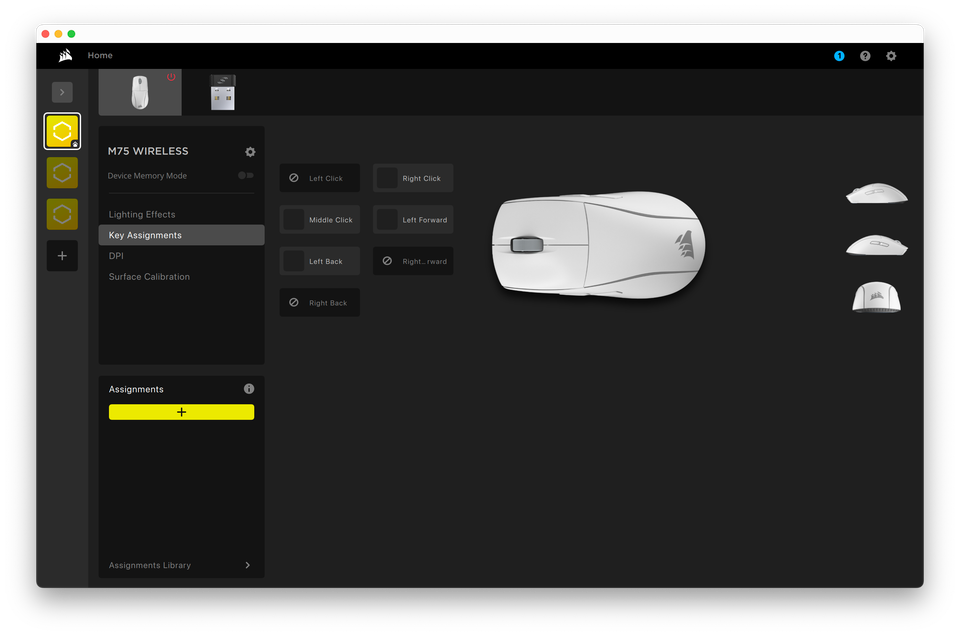The width and height of the screenshot is (960, 636).
Task: Click the M75 WIRELESS title text
Action: (148, 151)
